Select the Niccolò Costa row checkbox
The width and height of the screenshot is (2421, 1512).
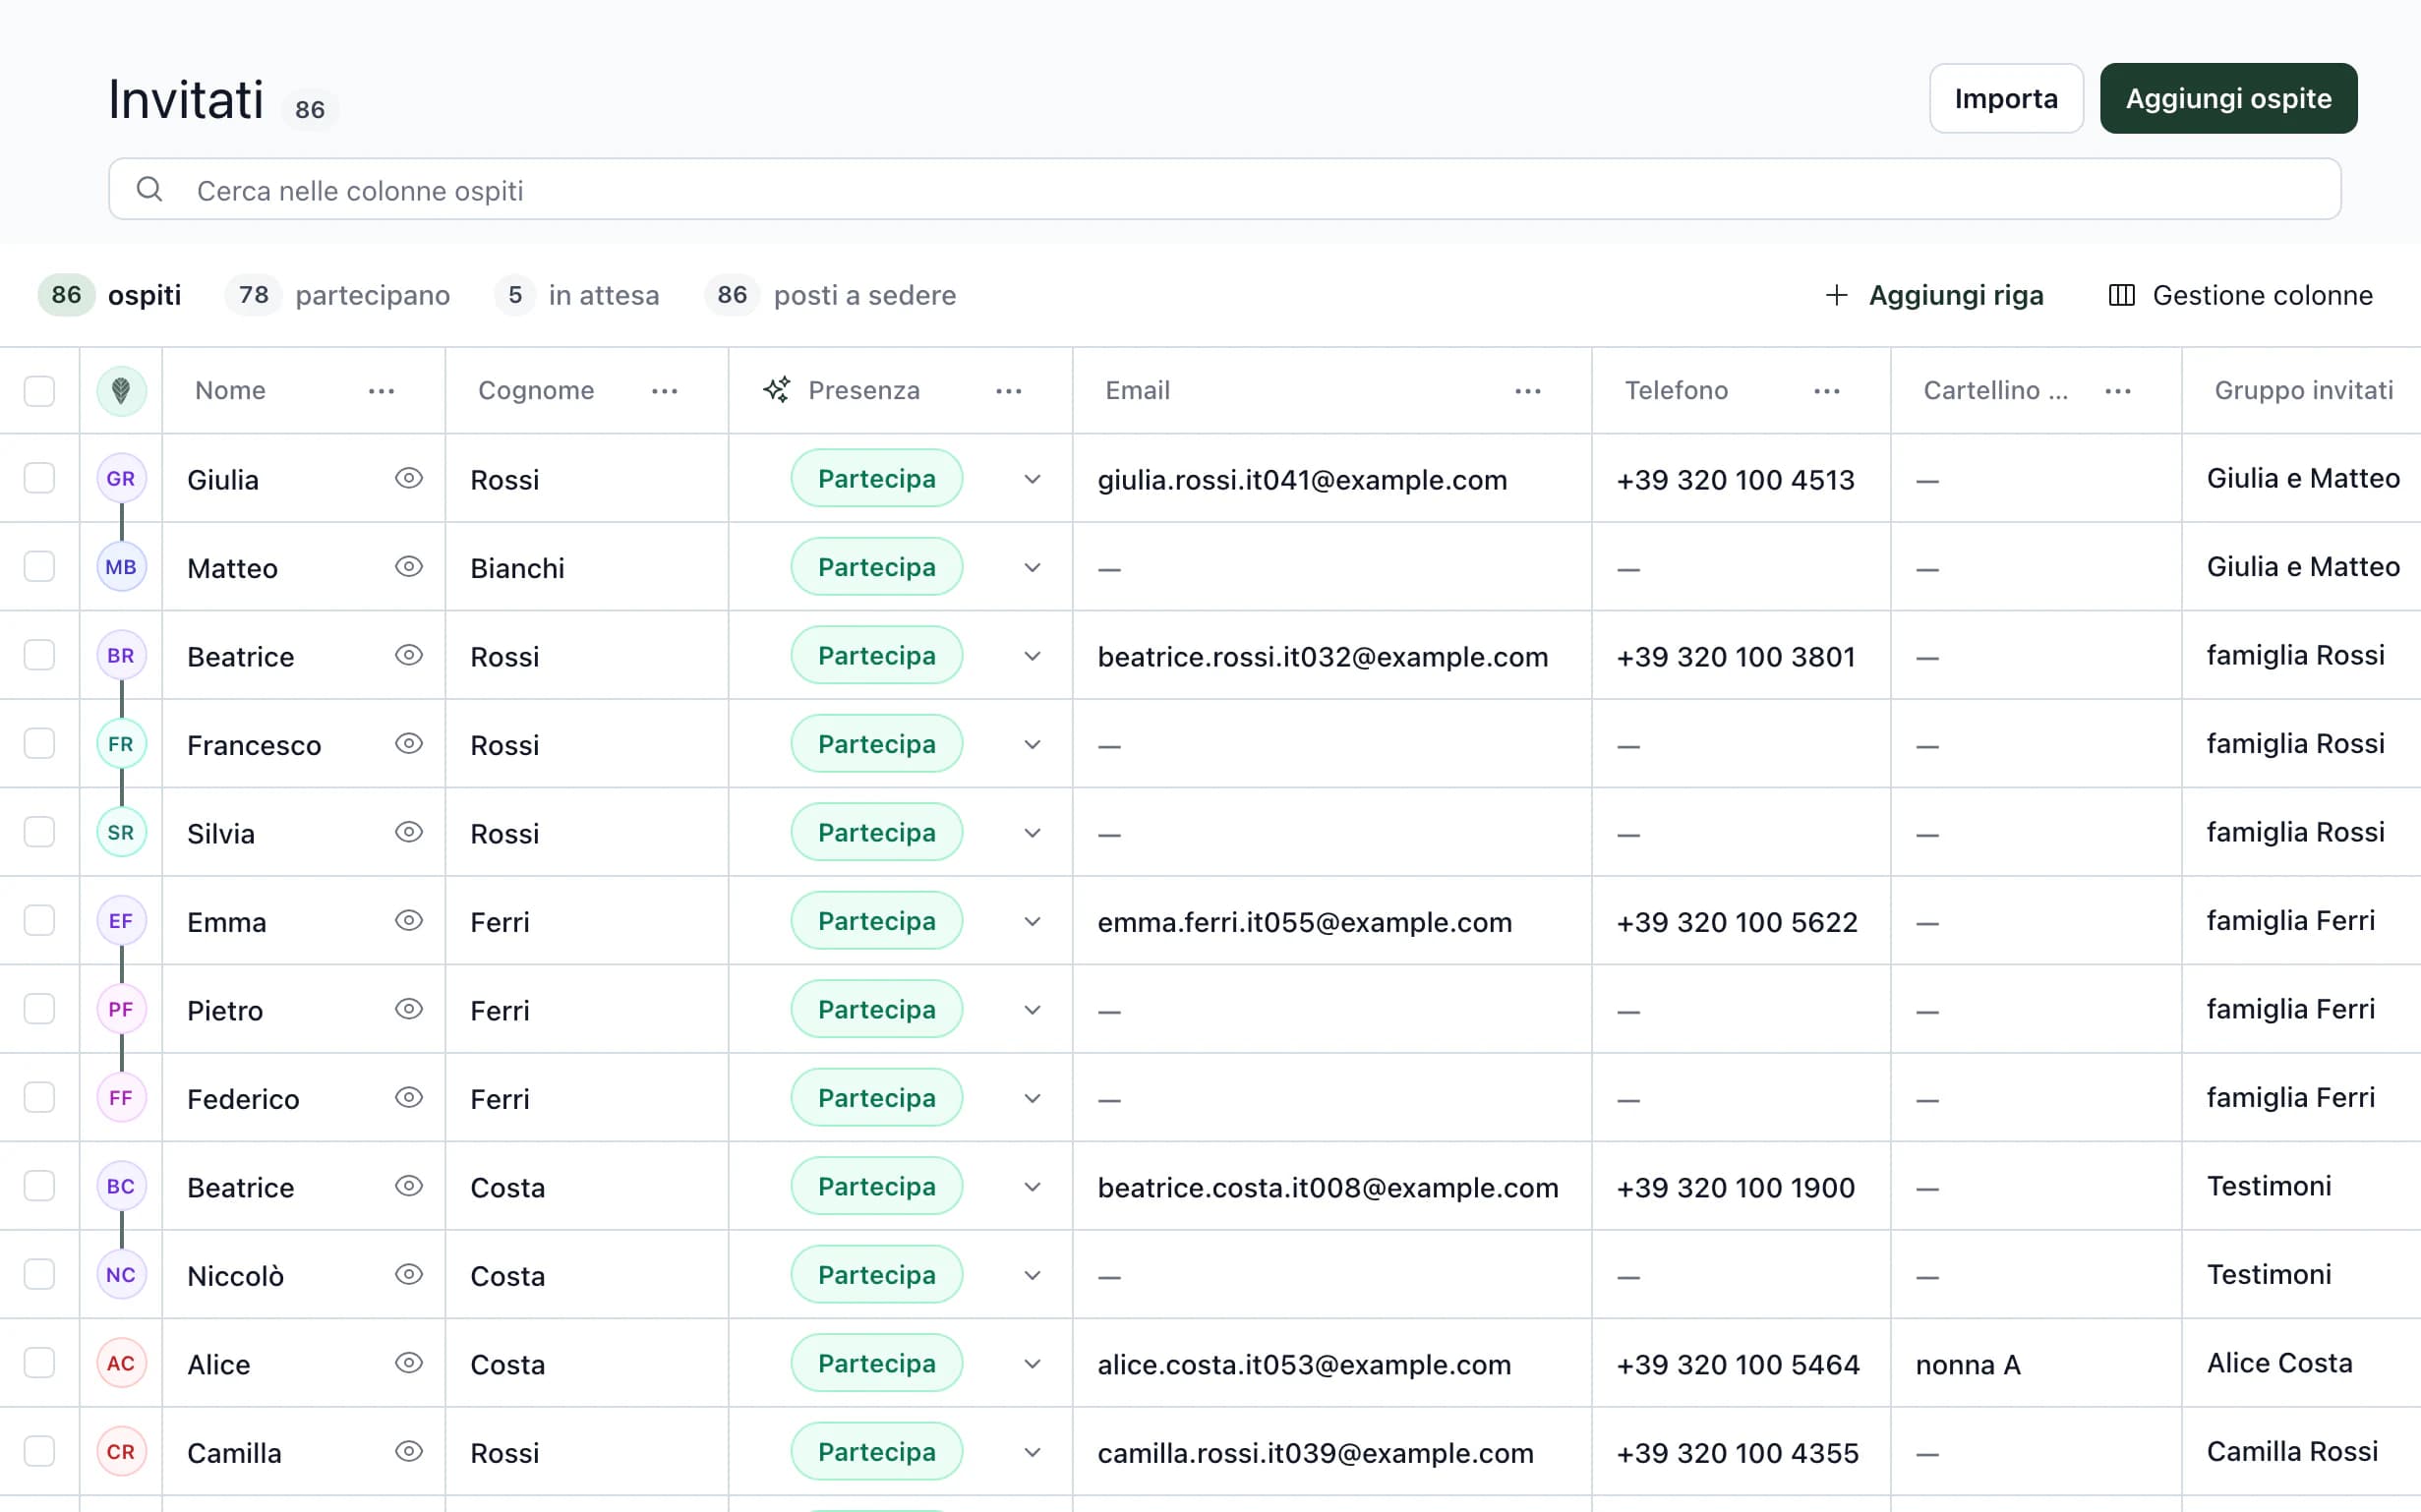[x=39, y=1274]
